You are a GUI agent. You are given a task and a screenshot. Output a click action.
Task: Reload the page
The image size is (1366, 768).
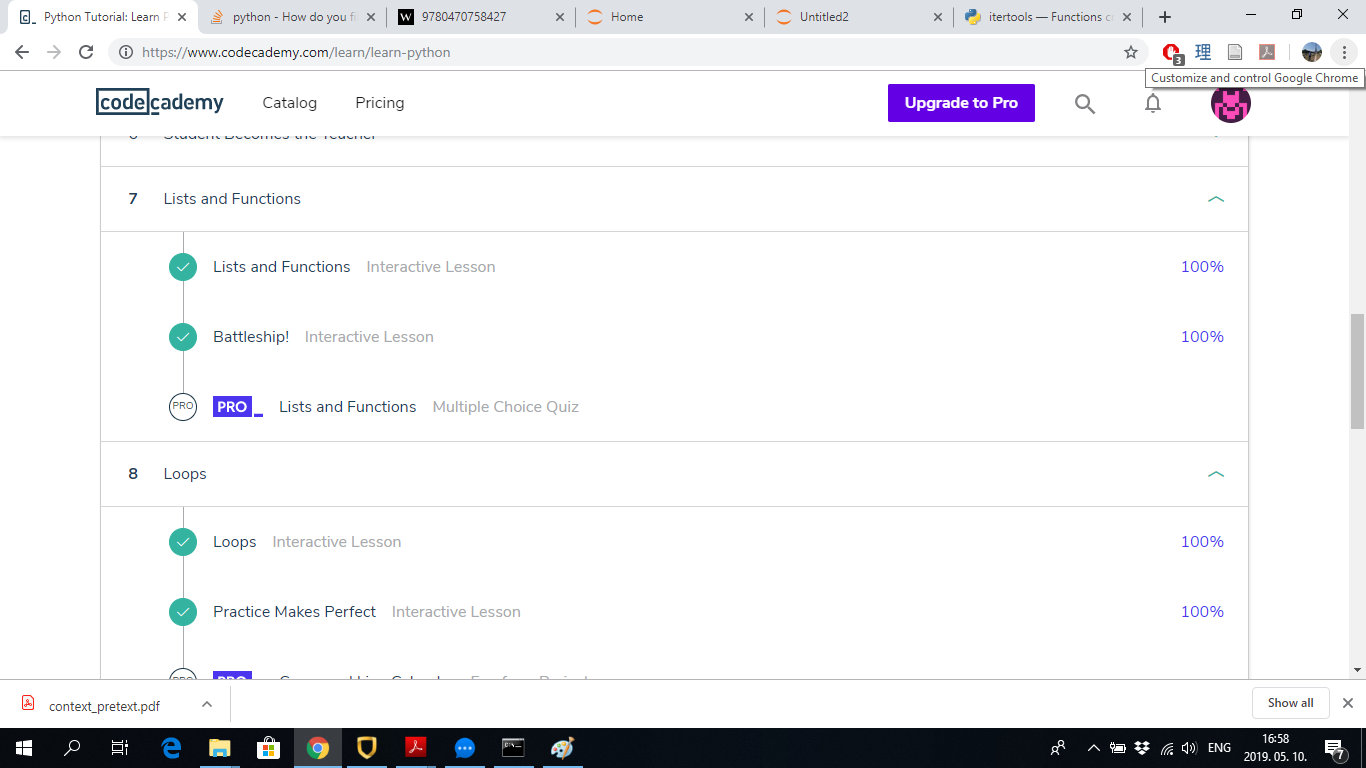pyautogui.click(x=86, y=52)
